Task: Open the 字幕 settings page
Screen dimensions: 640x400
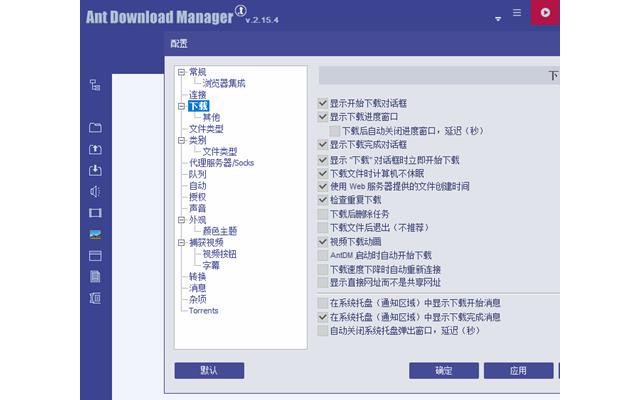Action: pyautogui.click(x=211, y=265)
